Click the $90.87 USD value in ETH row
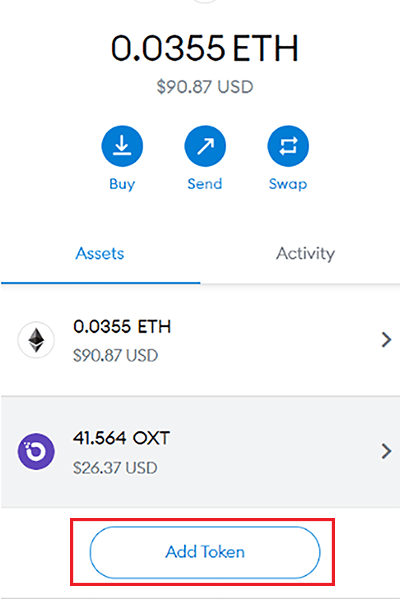The height and width of the screenshot is (599, 400). 115,356
